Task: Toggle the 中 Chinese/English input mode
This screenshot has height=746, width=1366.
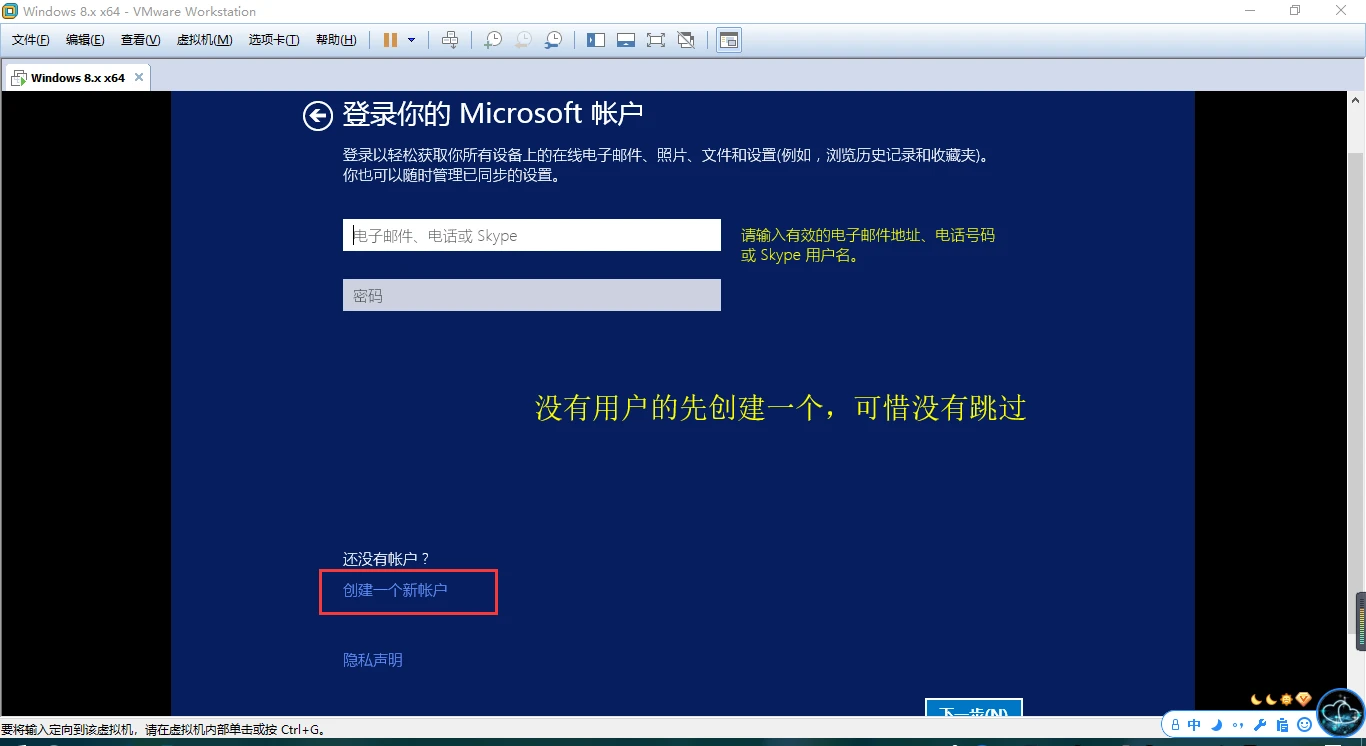Action: 1194,725
